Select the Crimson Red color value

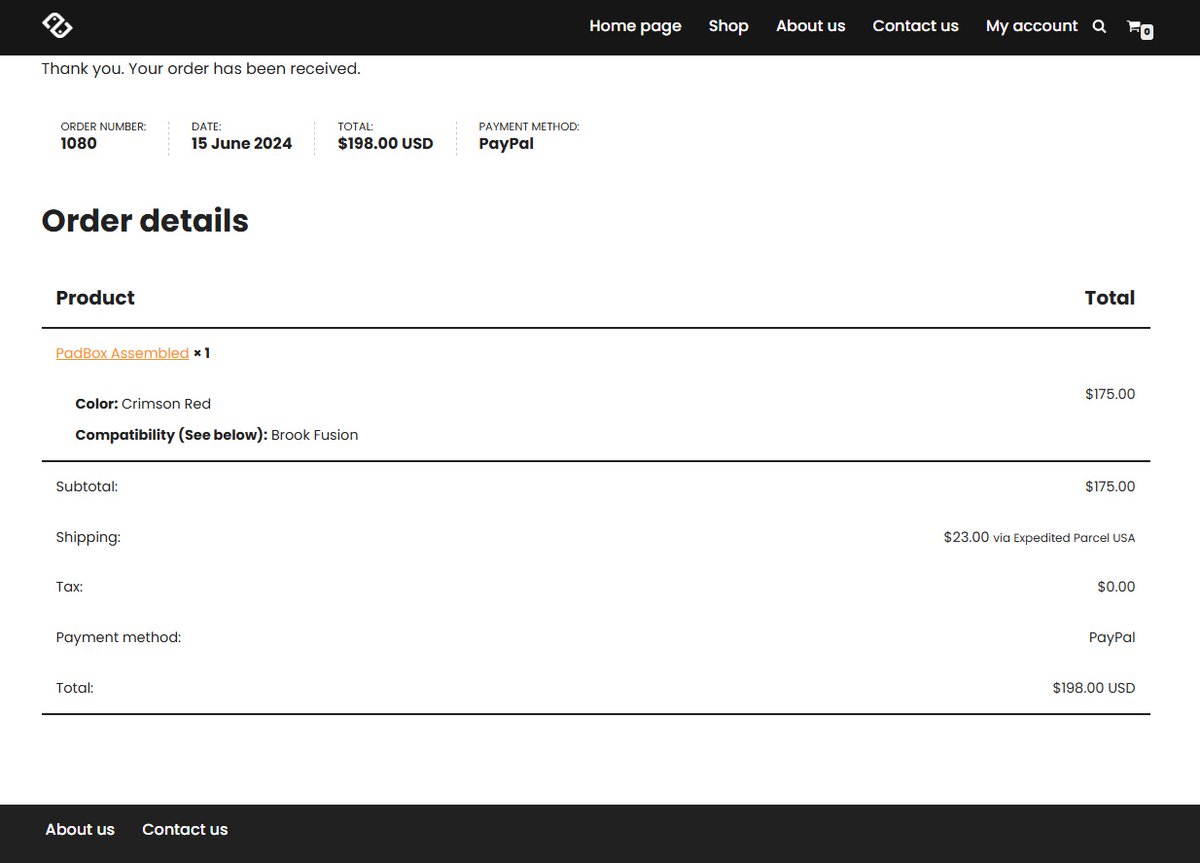click(x=166, y=404)
